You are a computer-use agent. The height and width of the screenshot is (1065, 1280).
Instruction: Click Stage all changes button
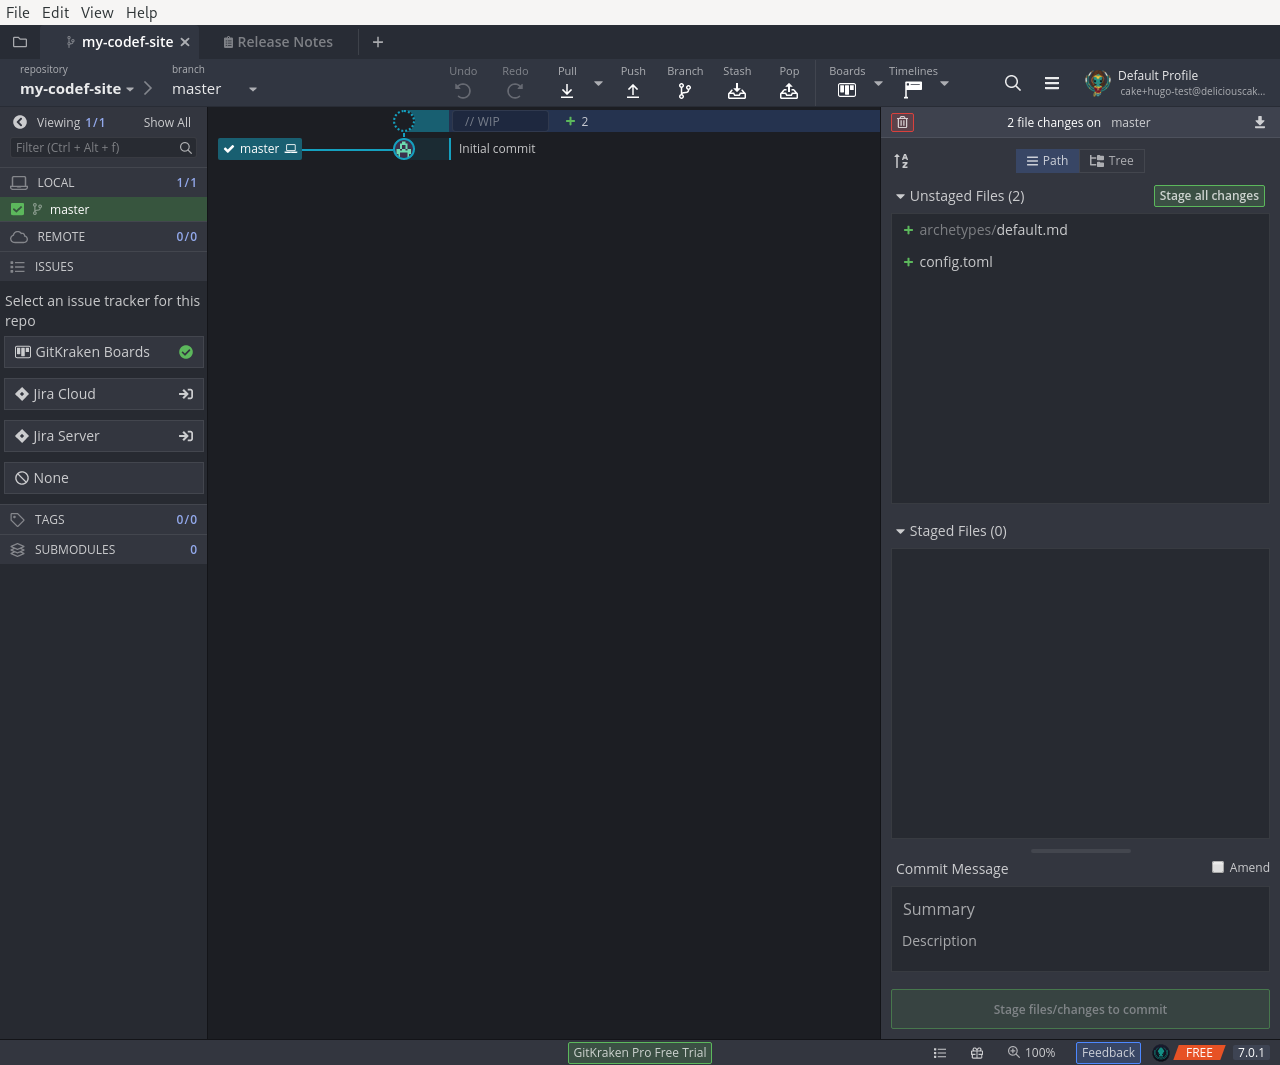1209,196
